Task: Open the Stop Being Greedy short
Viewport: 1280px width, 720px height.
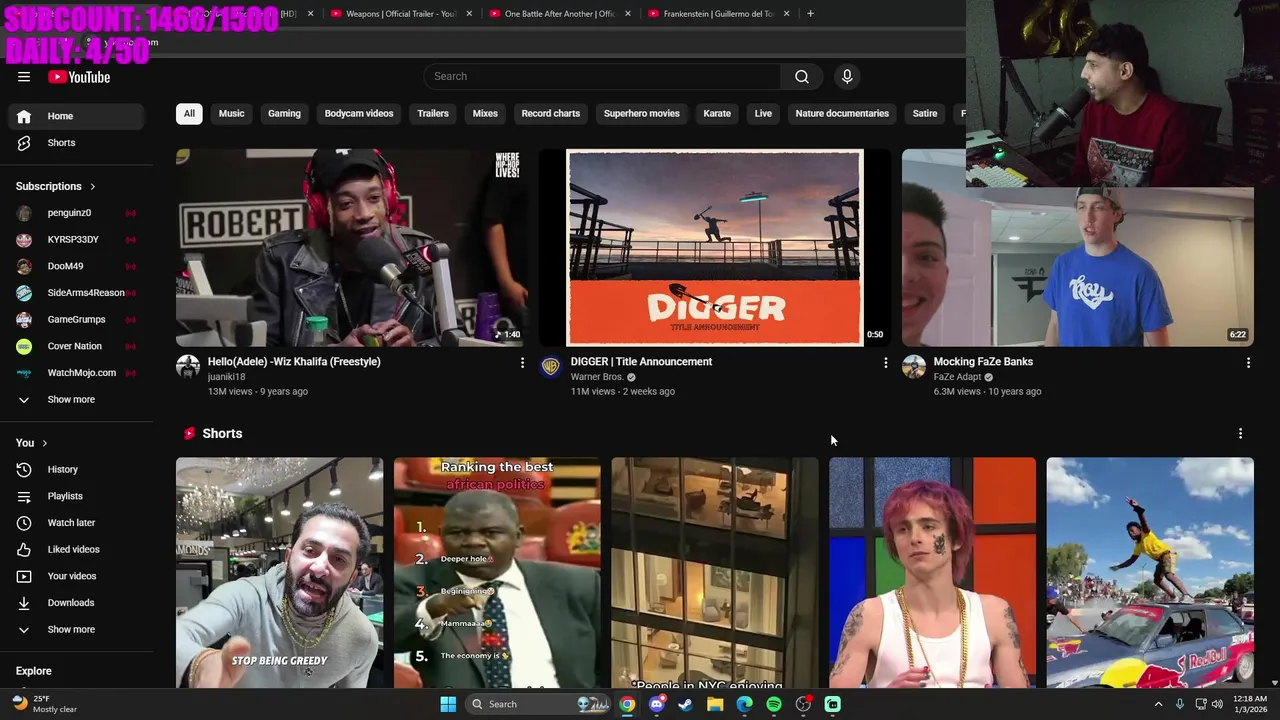Action: 279,573
